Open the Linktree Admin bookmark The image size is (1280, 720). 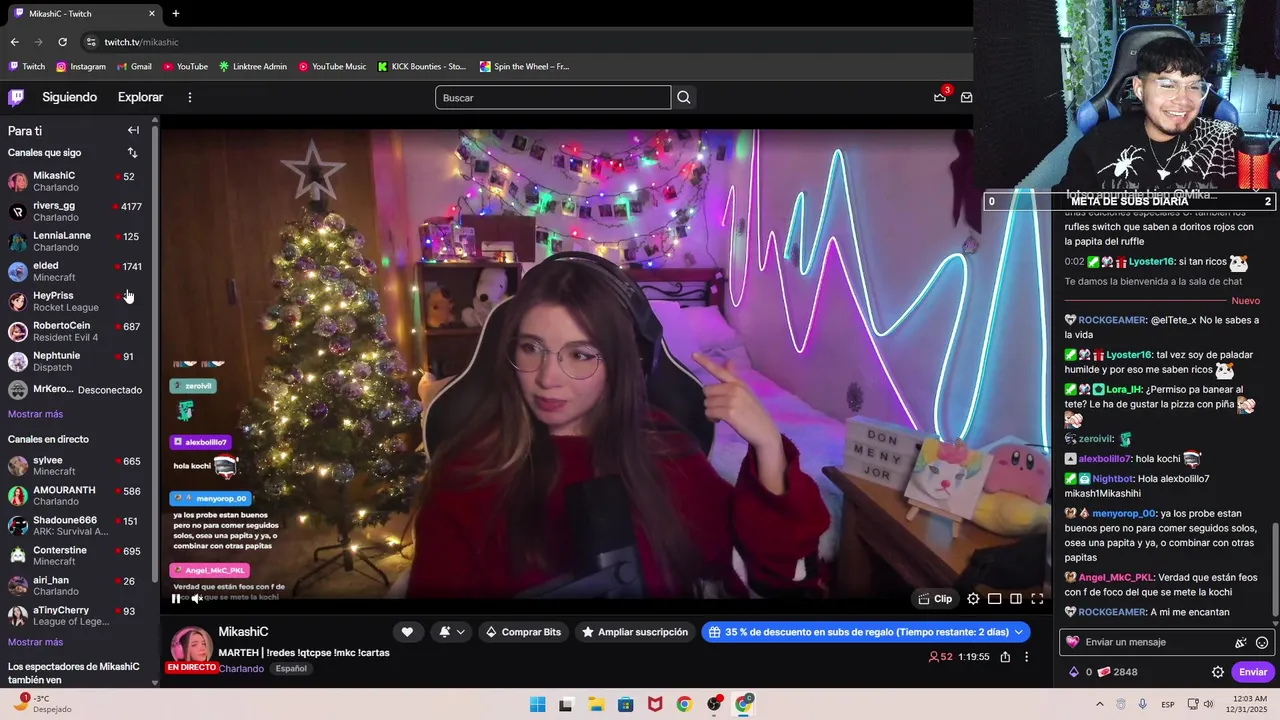[253, 67]
